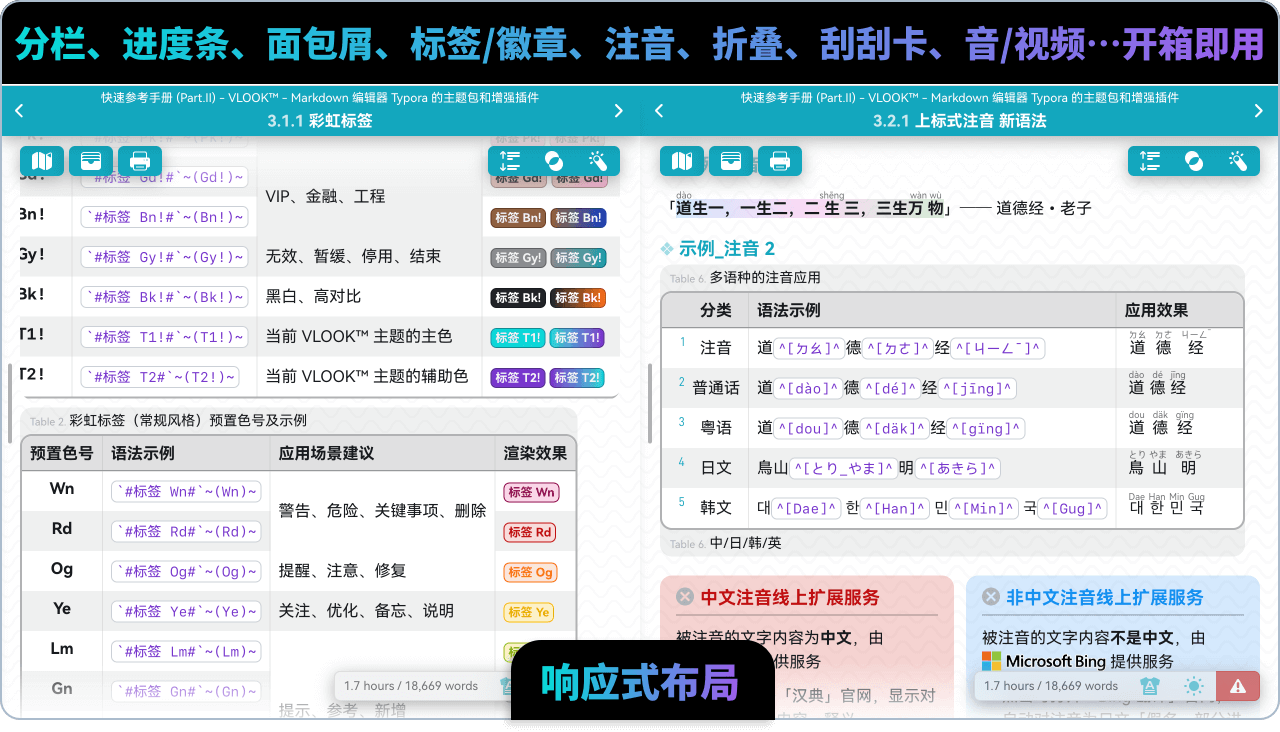Click code sample #标签 Bk!#`~(Bk!)~
Viewport: 1280px width, 732px height.
[x=165, y=297]
